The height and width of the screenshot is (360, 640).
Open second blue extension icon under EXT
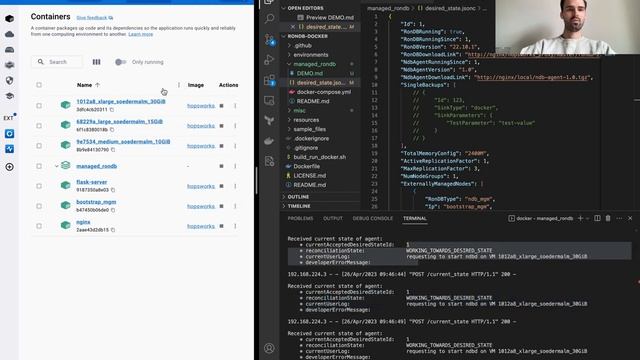(9, 149)
